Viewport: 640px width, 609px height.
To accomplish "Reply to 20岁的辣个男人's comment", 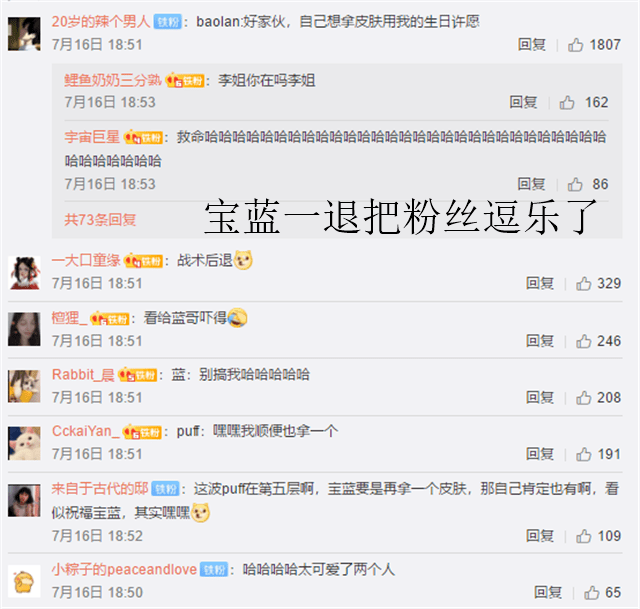I will 532,44.
